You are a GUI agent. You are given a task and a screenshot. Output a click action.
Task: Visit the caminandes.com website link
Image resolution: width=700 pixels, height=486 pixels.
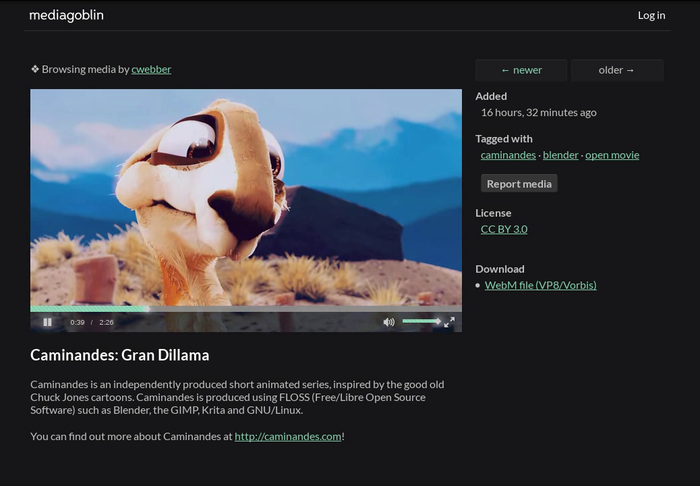[x=288, y=436]
